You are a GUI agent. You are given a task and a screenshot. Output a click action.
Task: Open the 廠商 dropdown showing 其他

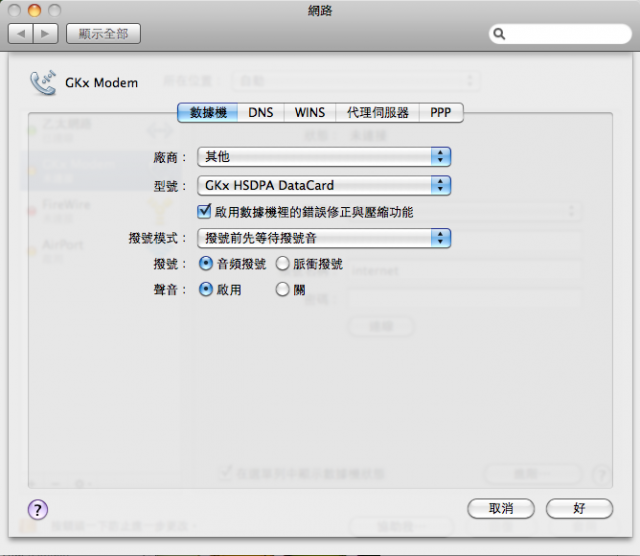pyautogui.click(x=324, y=157)
